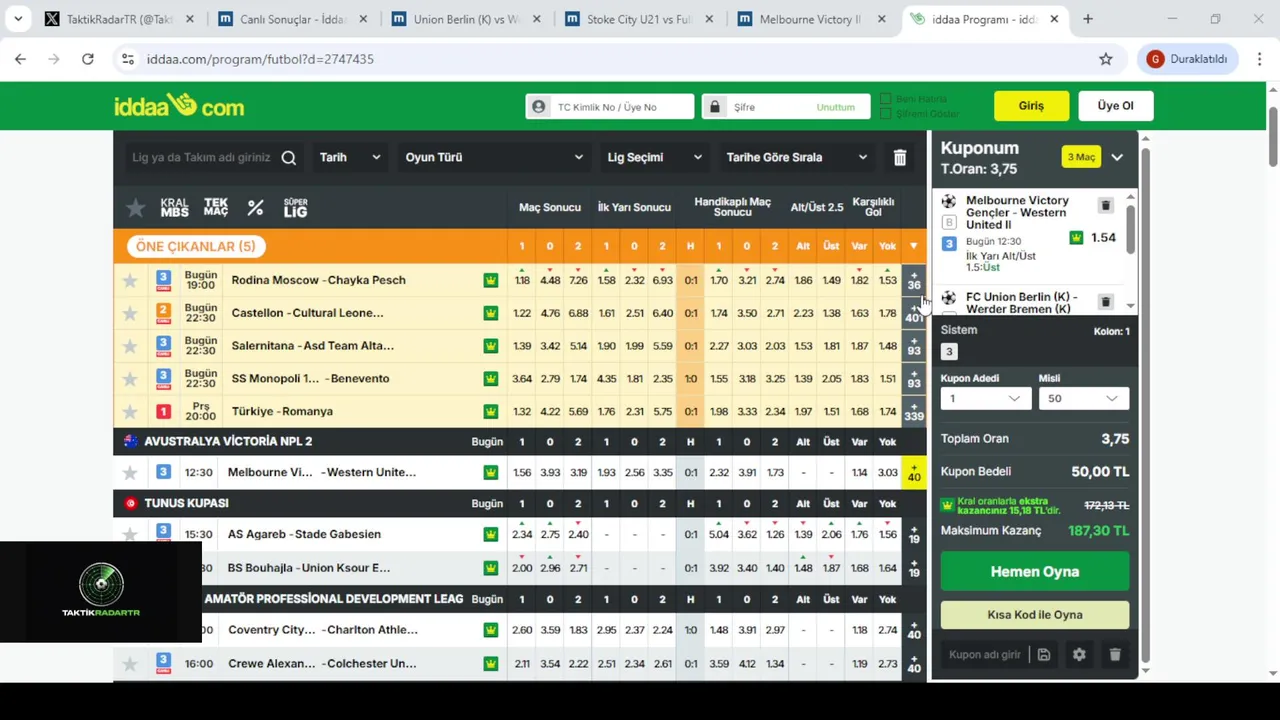Favorite the Melbourne Vi... match star
This screenshot has height=720, width=1280.
130,472
